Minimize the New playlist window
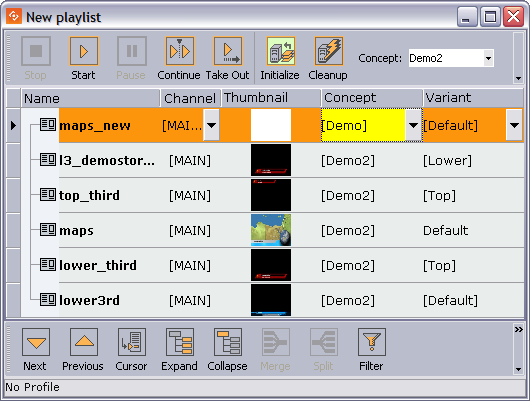The image size is (530, 401). pyautogui.click(x=467, y=17)
